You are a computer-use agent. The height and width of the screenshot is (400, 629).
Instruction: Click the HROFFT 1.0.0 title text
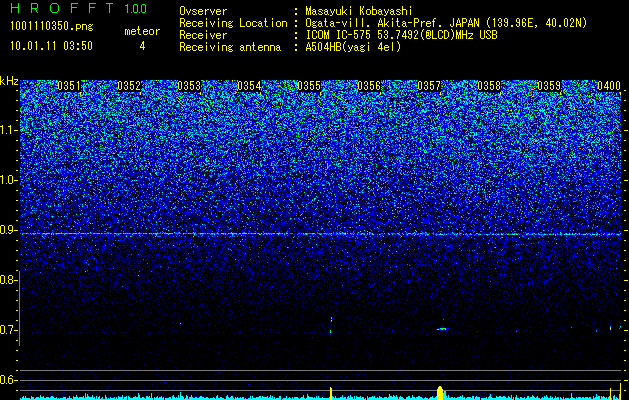(79, 8)
